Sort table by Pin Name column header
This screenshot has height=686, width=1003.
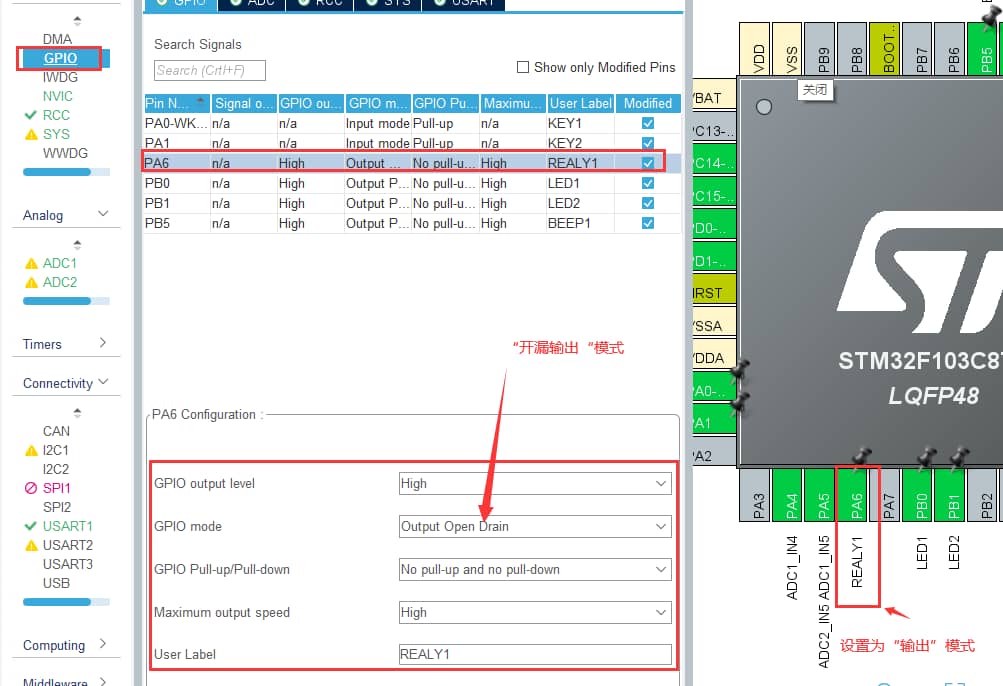pos(176,103)
